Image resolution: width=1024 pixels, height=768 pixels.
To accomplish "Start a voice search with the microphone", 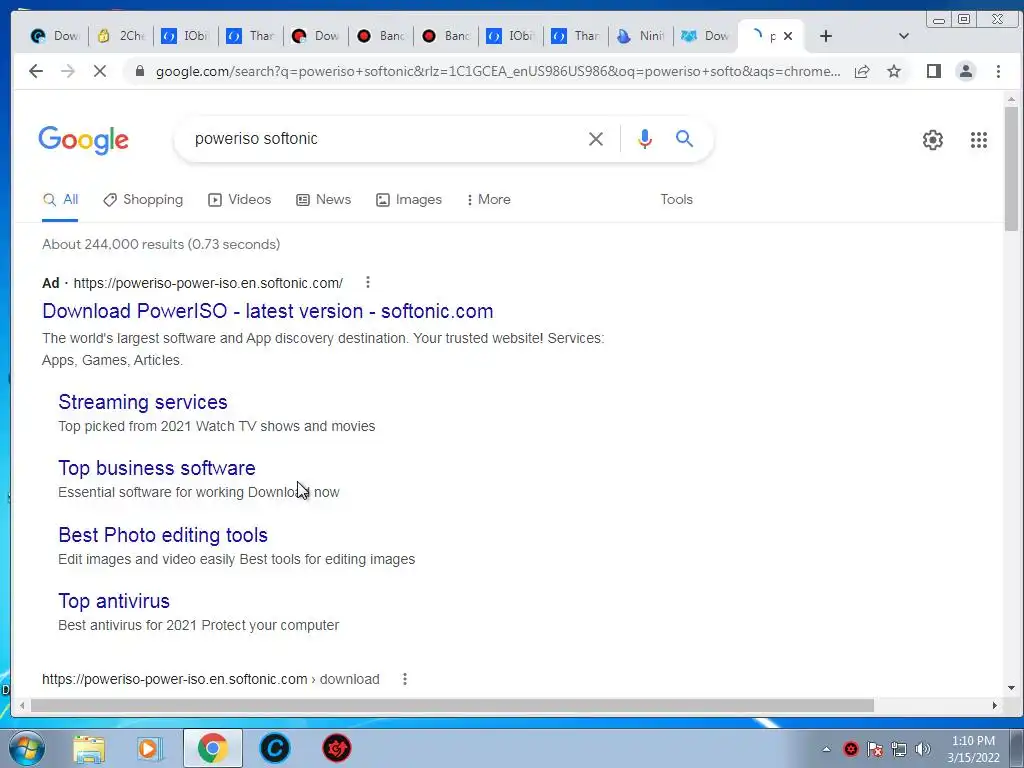I will [x=645, y=138].
